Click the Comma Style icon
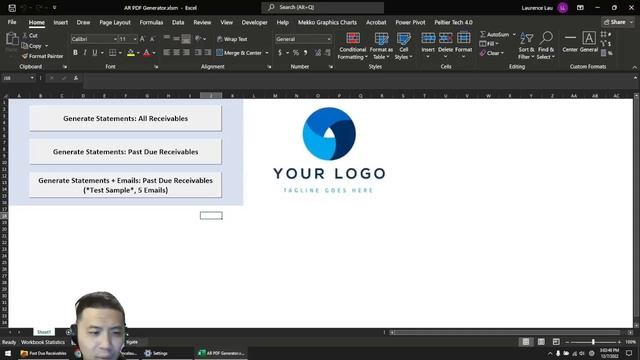The height and width of the screenshot is (360, 640). coord(305,53)
